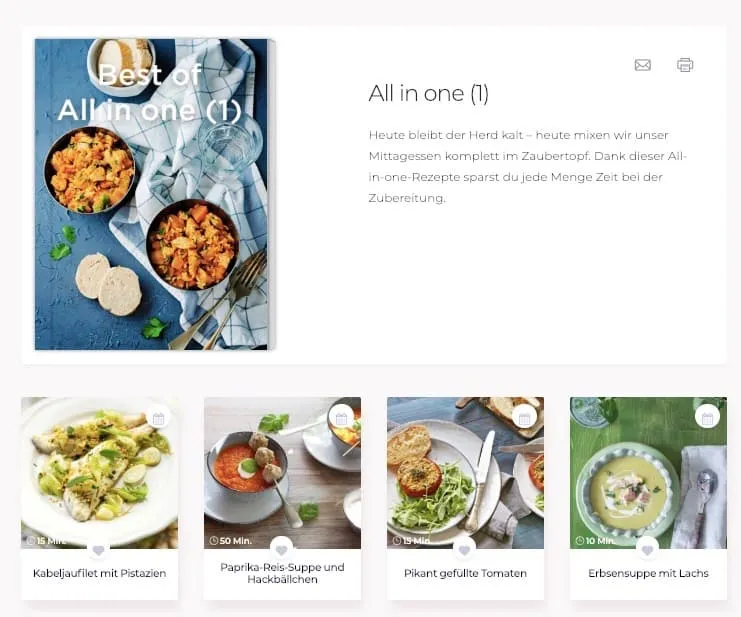Viewport: 741px width, 617px height.
Task: Open Paprika-Reis-Suppe und Hackbällchen title link
Action: point(282,573)
